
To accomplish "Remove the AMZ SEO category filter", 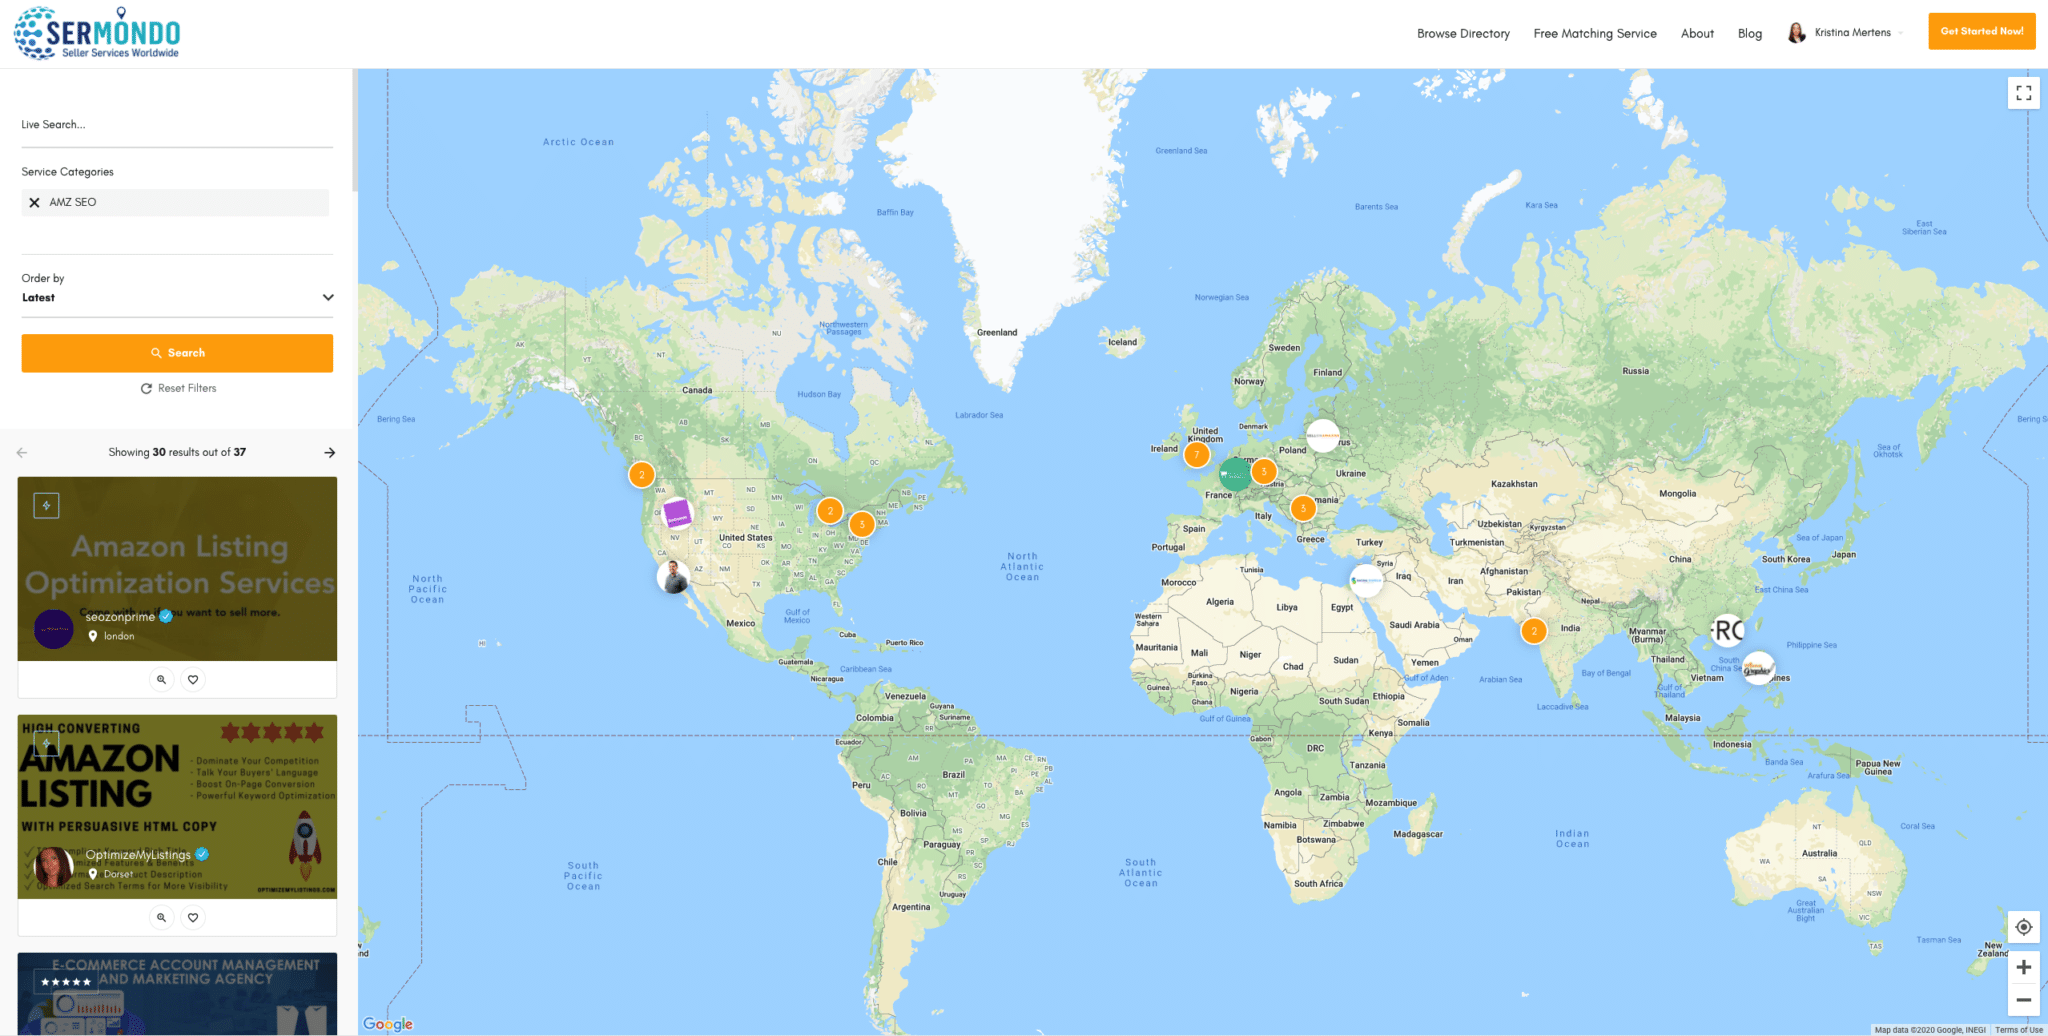I will tap(34, 202).
